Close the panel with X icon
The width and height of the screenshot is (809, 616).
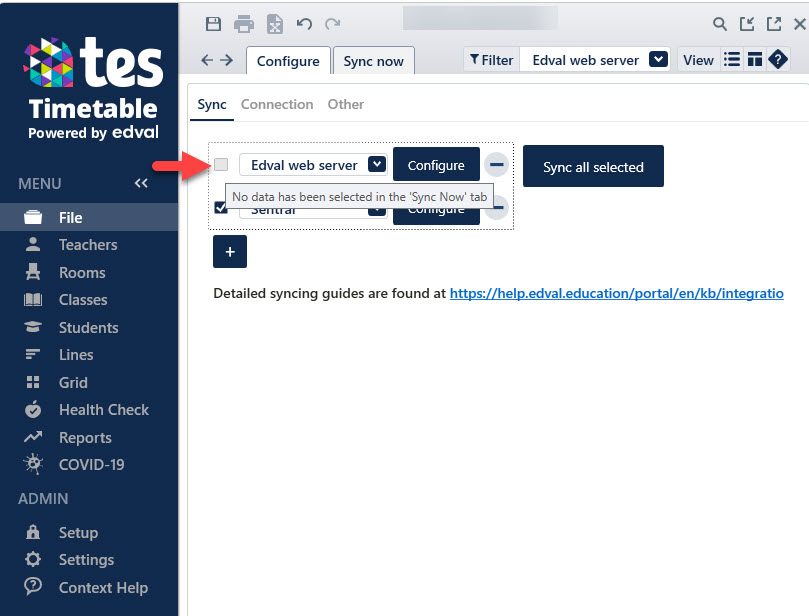pyautogui.click(x=799, y=24)
